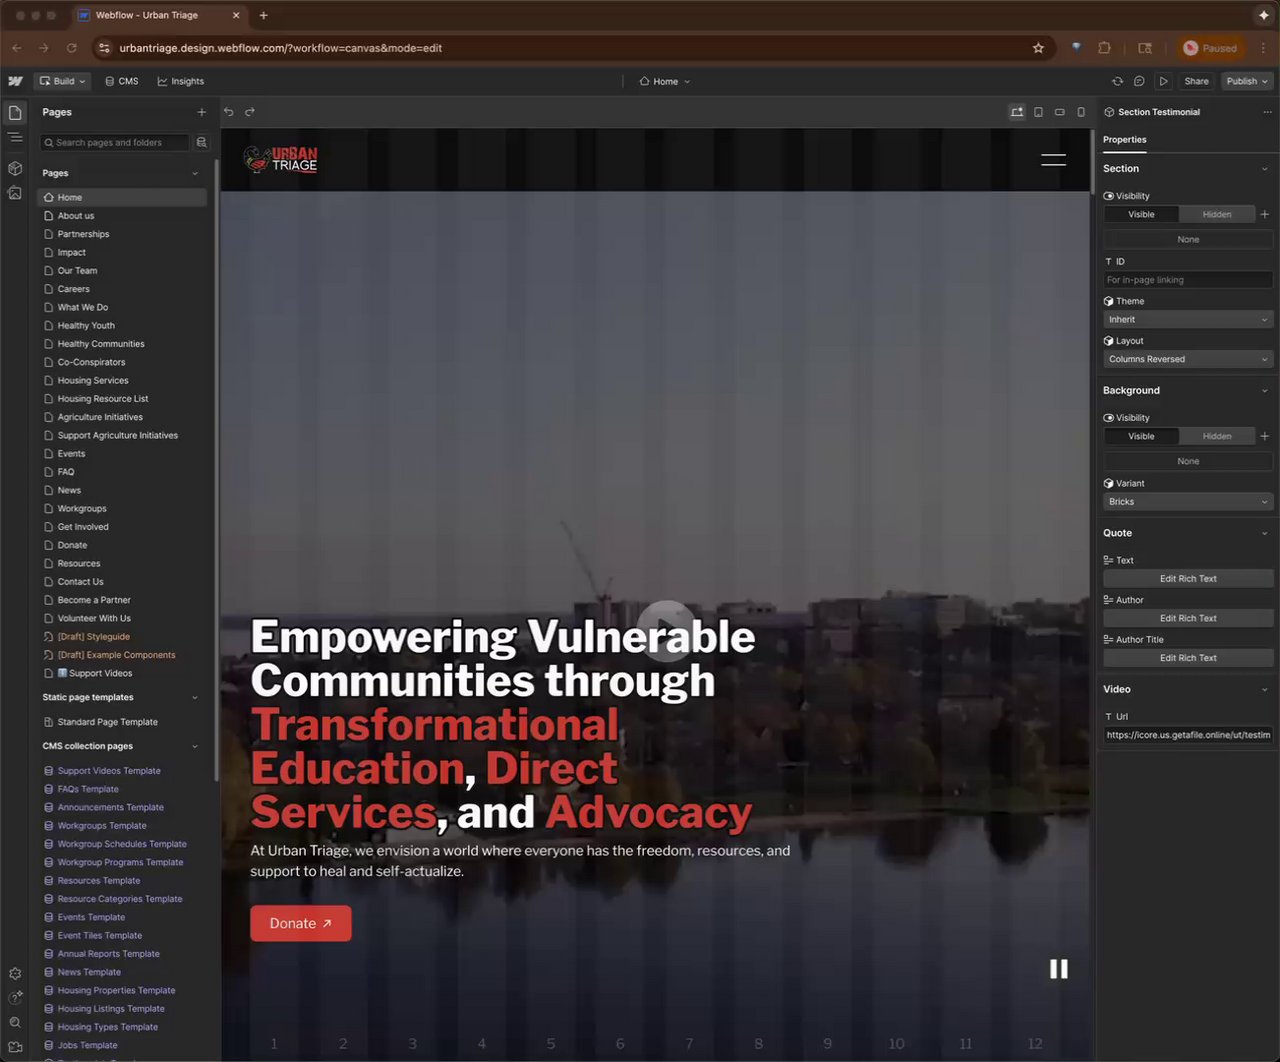Collapse the Static page templates section

(194, 698)
